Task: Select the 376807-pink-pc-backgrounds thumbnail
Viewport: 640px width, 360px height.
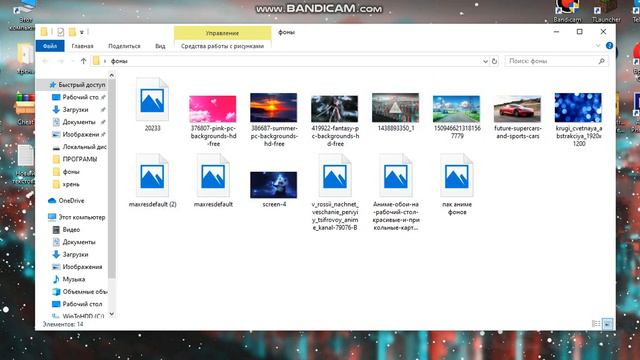Action: [x=213, y=109]
